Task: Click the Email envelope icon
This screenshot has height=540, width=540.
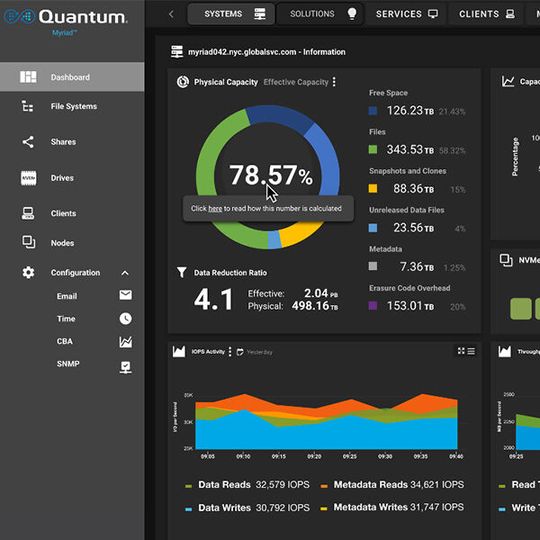Action: click(x=126, y=295)
